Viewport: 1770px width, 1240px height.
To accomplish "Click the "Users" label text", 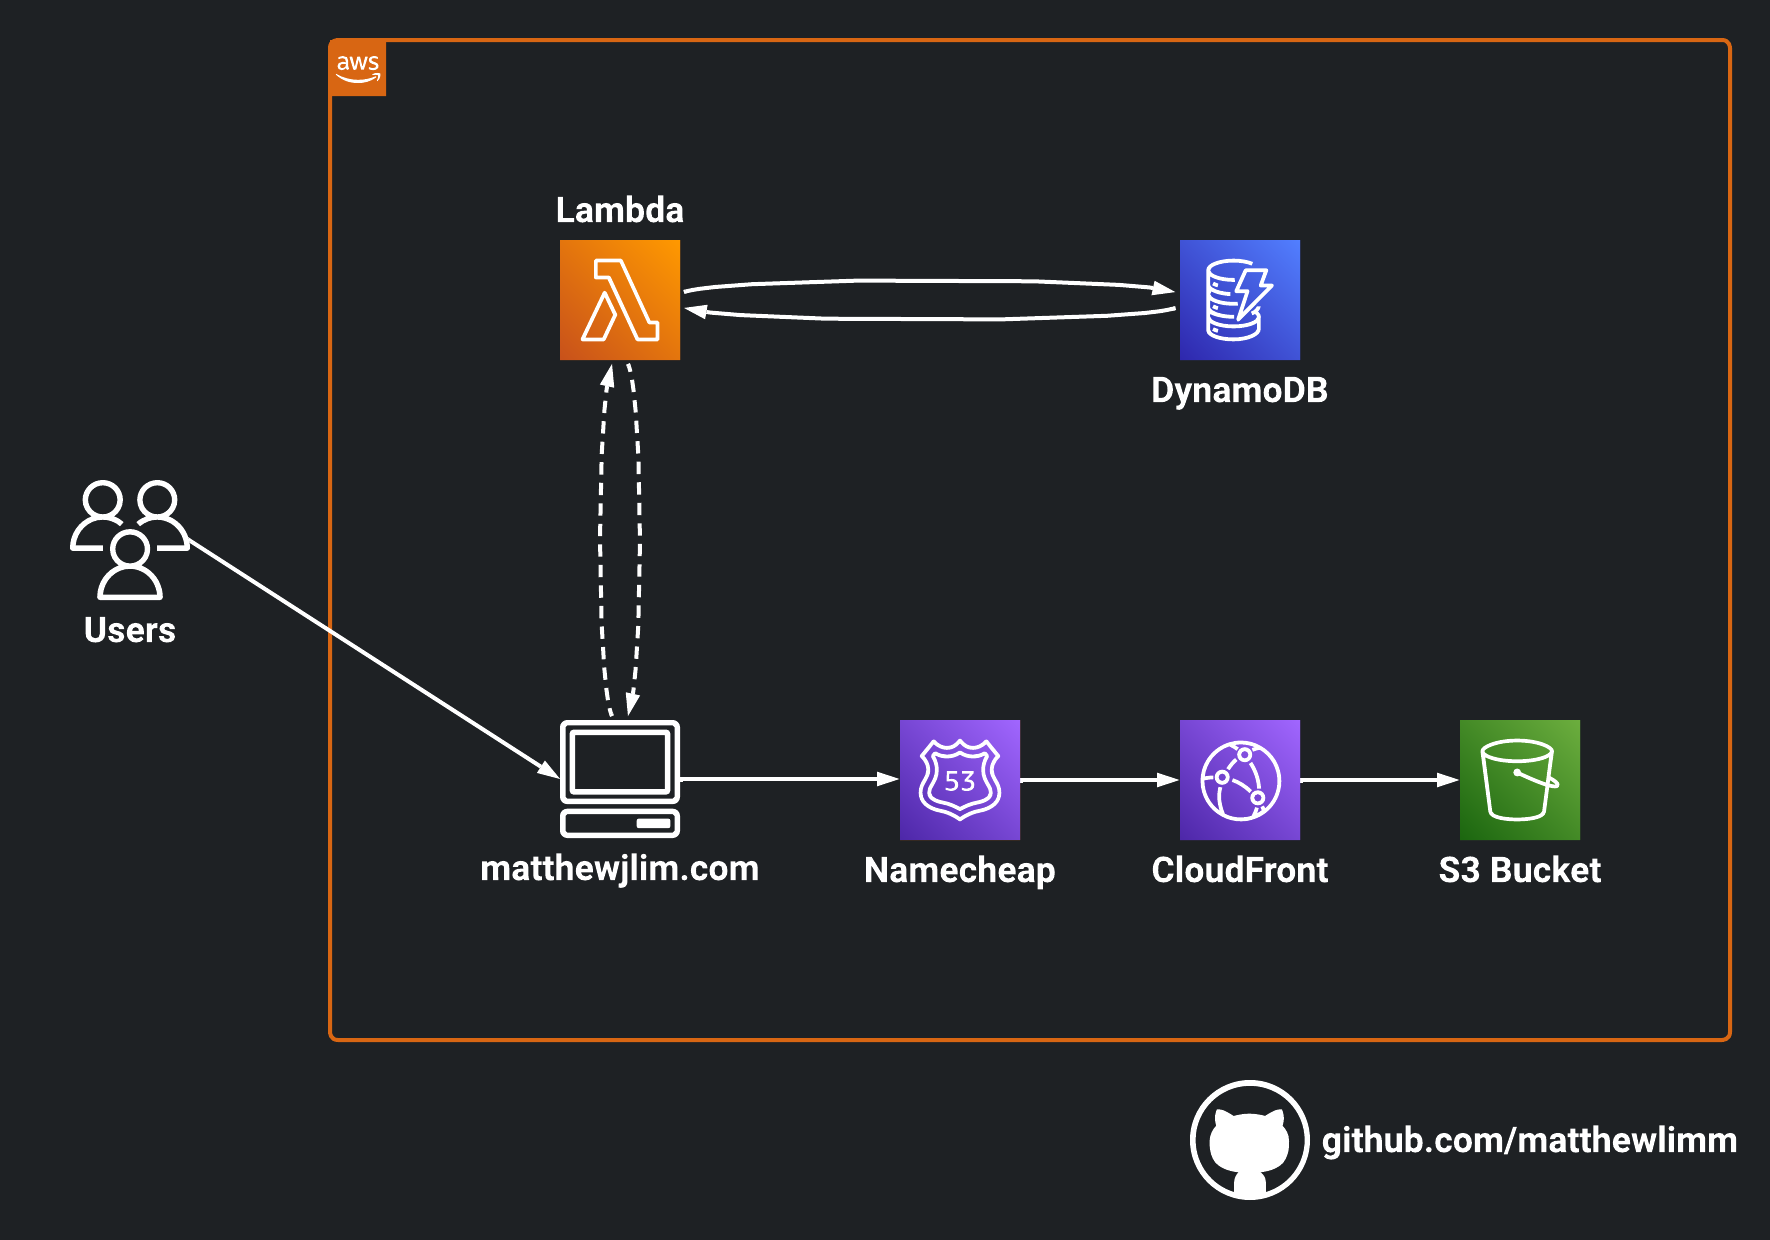I will pos(130,630).
